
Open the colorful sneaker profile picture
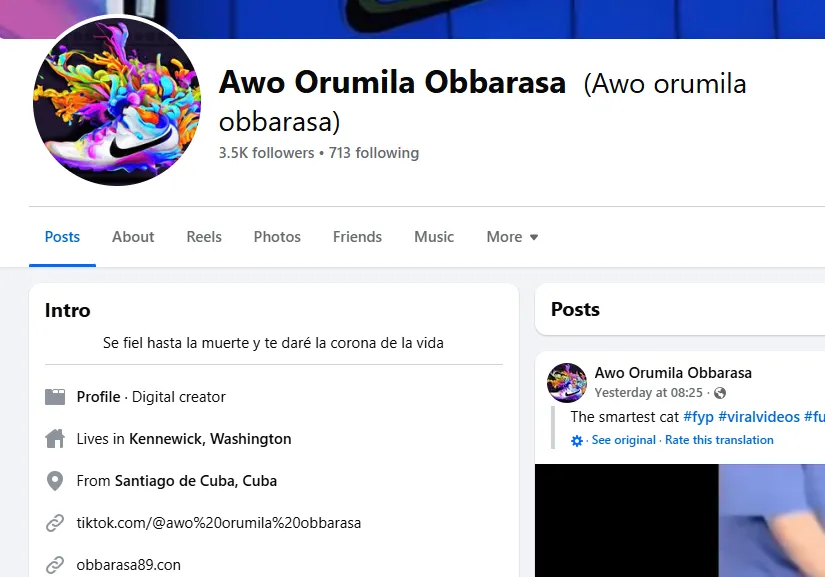click(x=117, y=101)
